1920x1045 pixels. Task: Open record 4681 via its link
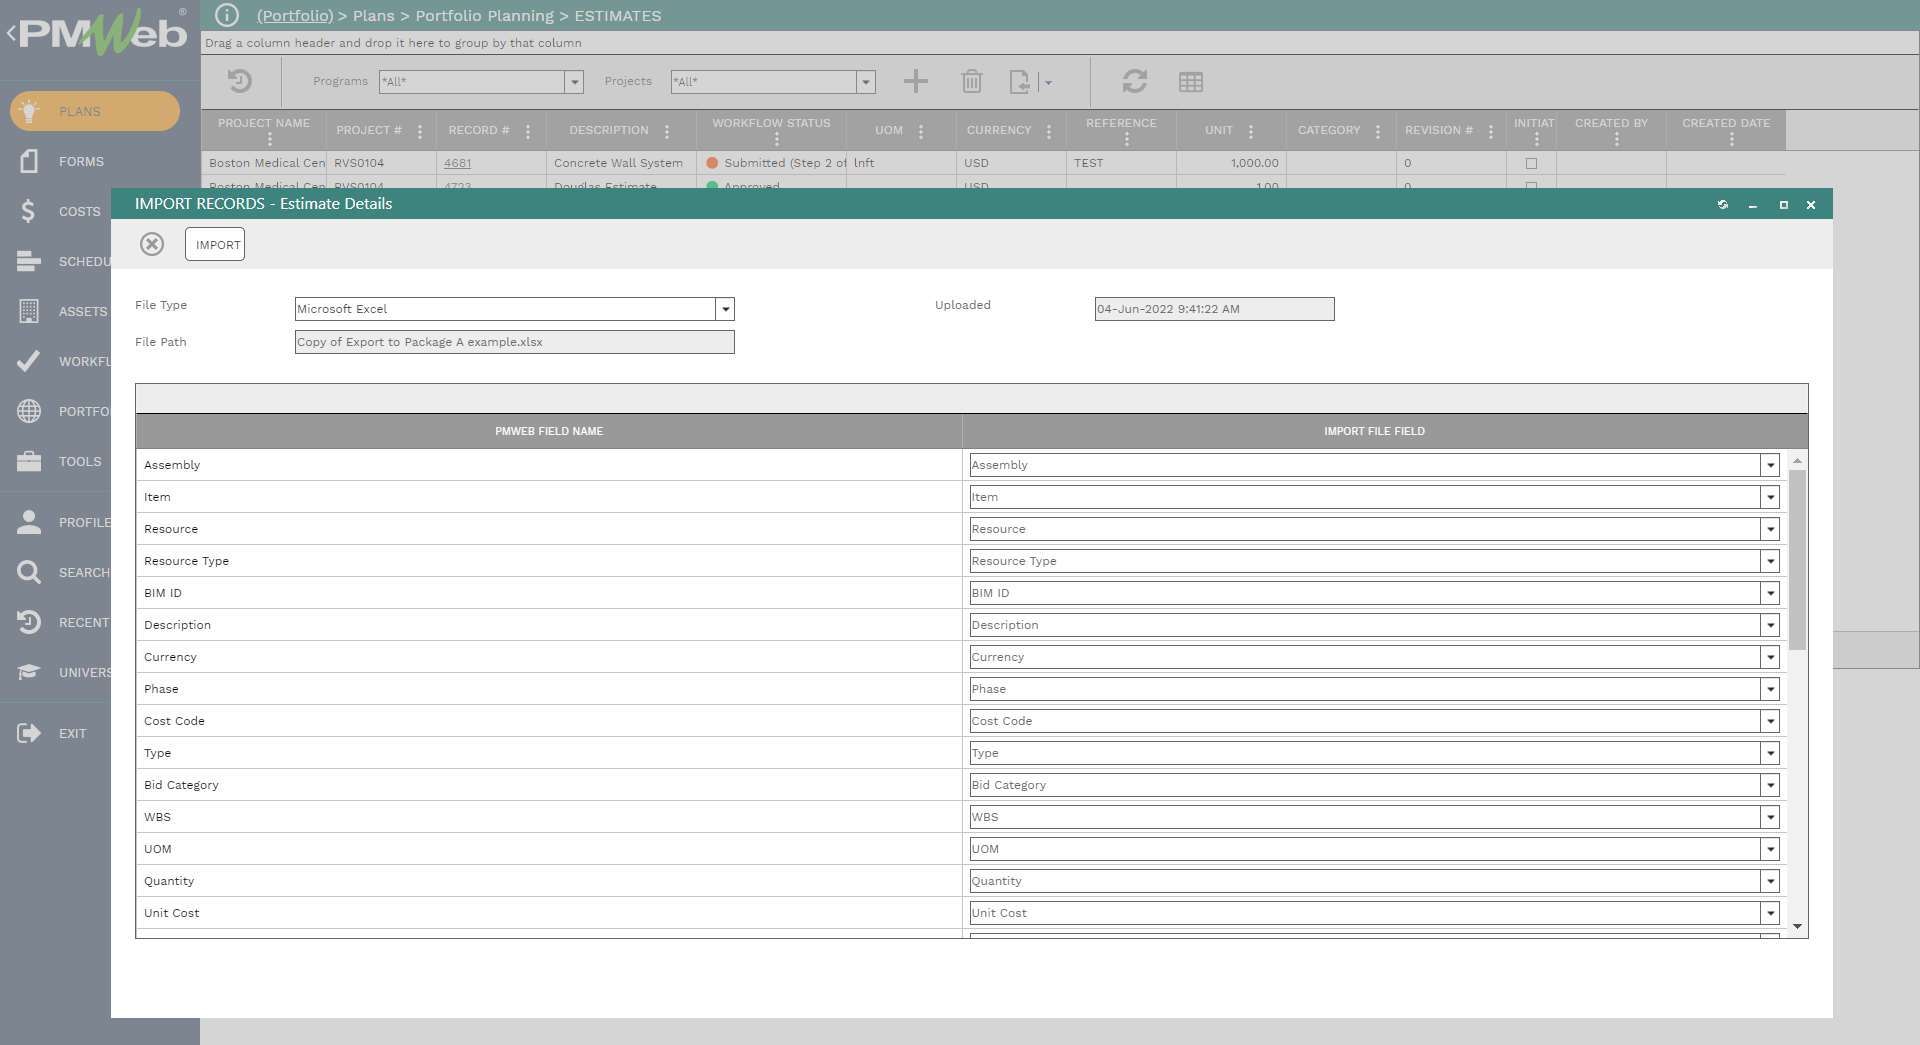(459, 162)
